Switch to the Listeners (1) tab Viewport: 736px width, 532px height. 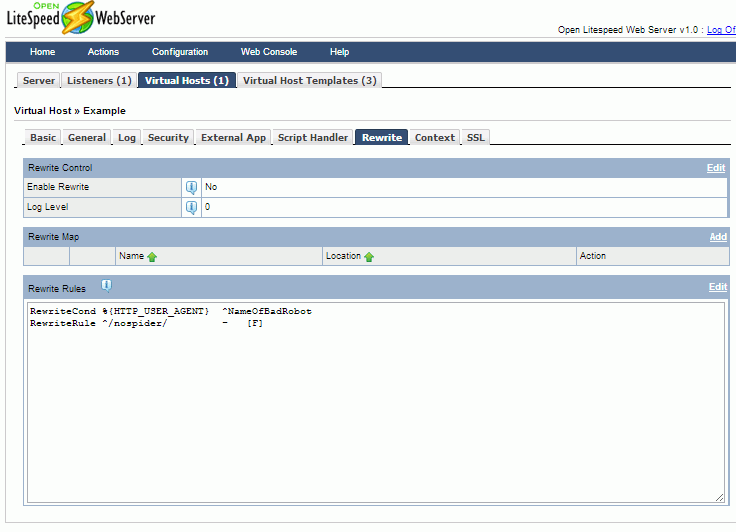point(99,81)
